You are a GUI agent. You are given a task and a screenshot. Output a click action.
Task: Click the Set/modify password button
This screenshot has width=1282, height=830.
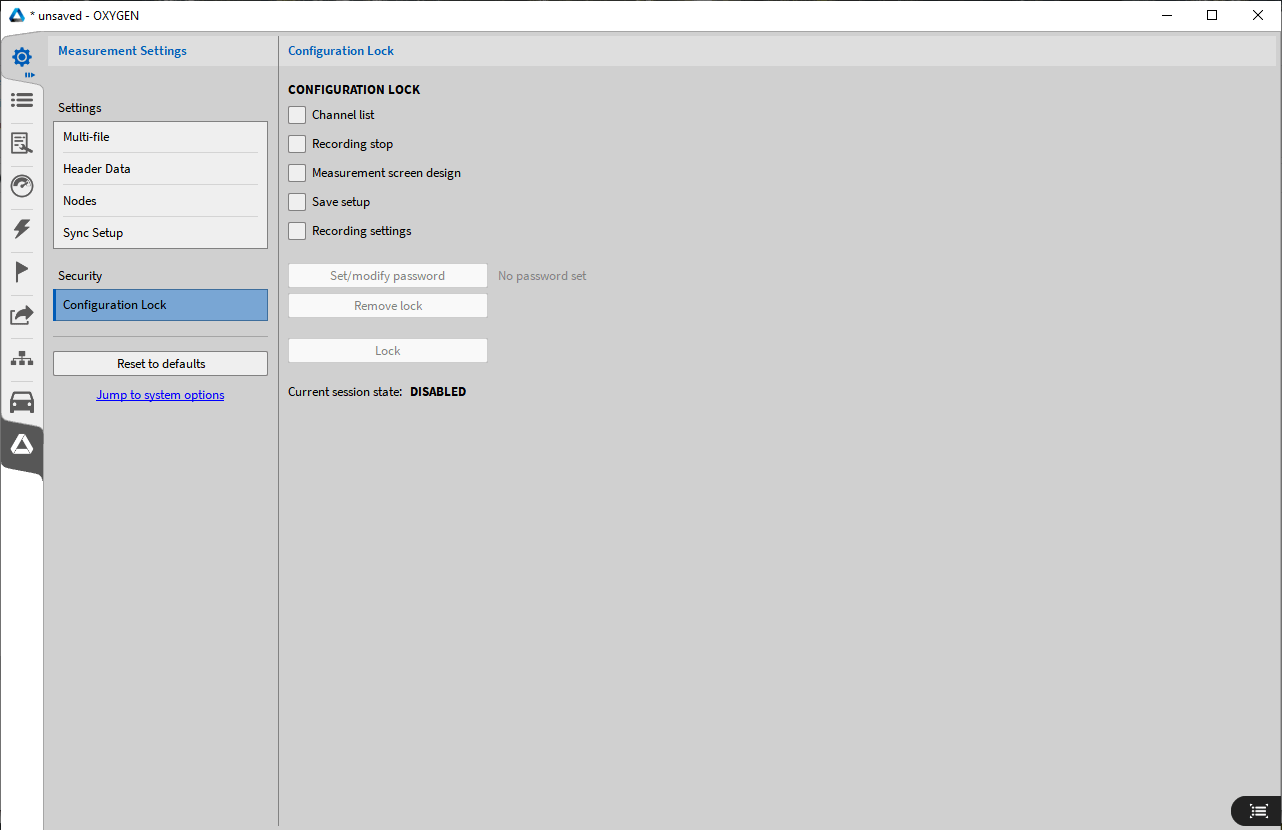point(387,276)
